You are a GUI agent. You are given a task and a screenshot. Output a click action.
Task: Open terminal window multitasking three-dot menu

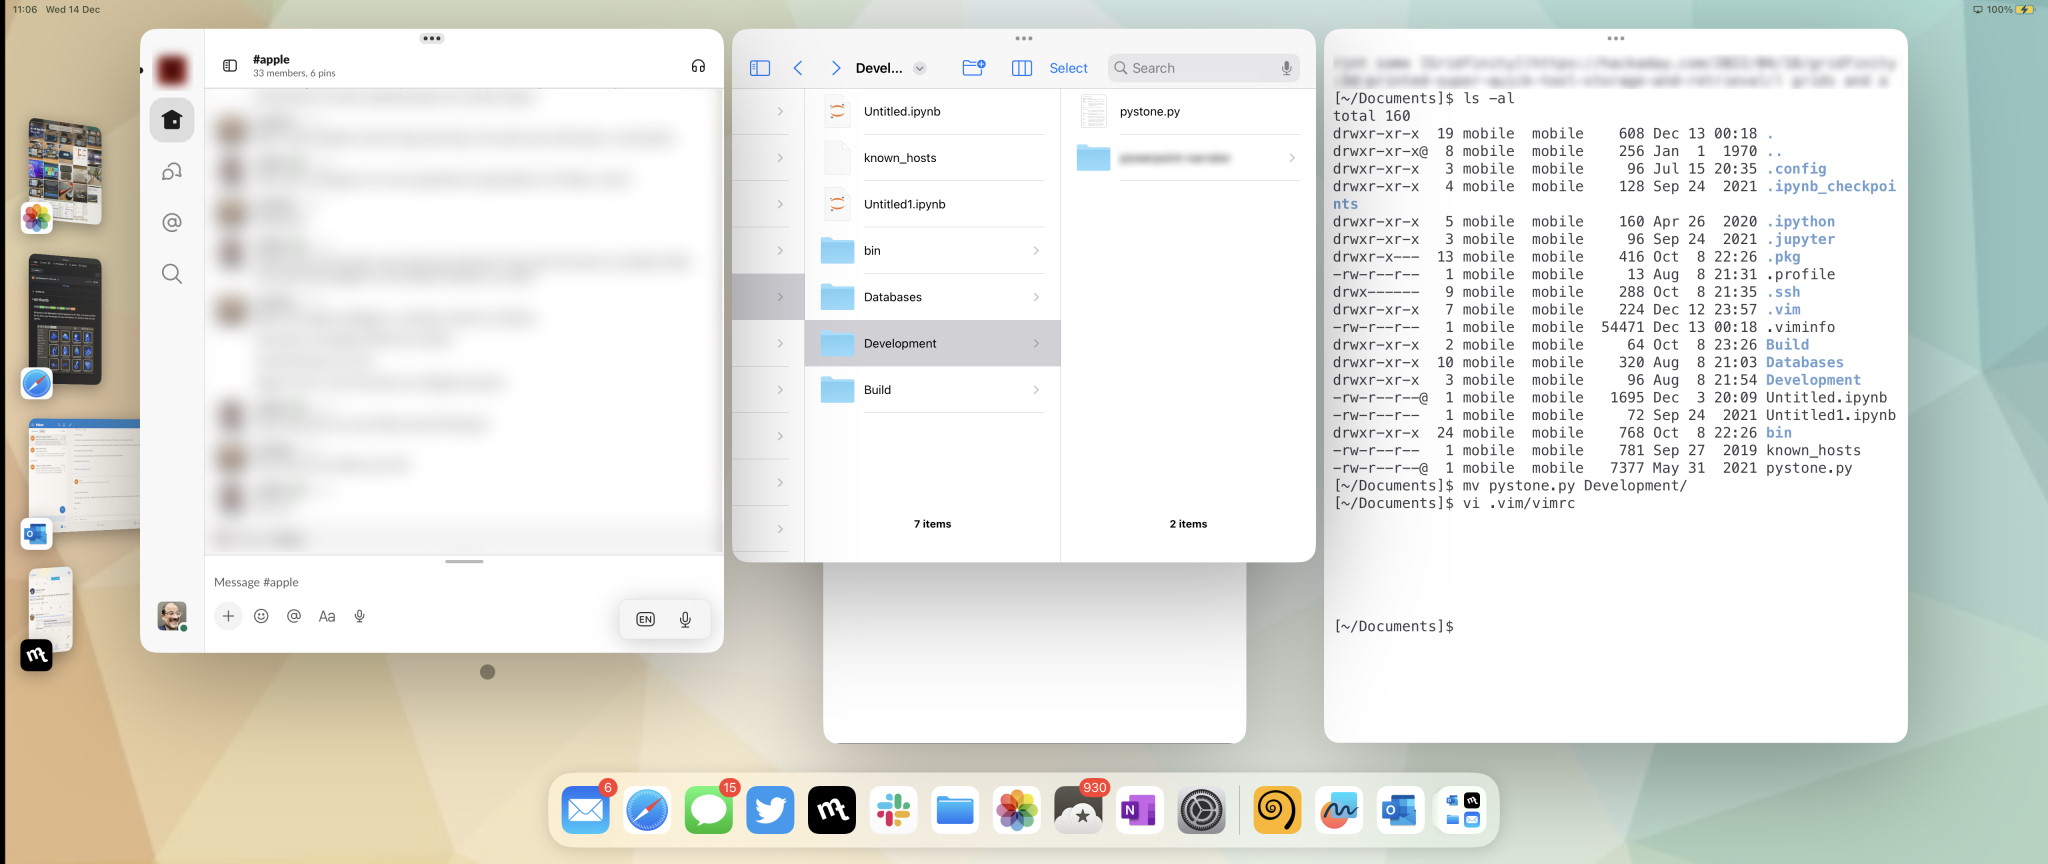(1616, 39)
